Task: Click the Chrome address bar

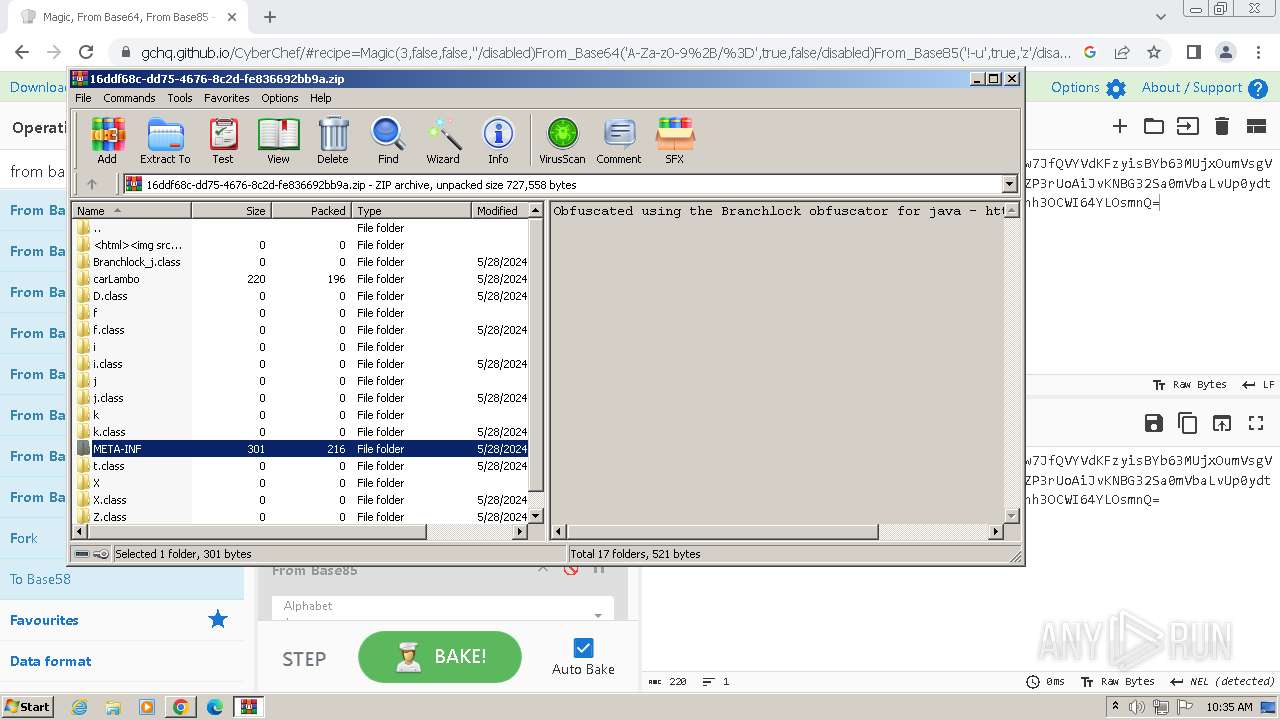Action: coord(606,53)
